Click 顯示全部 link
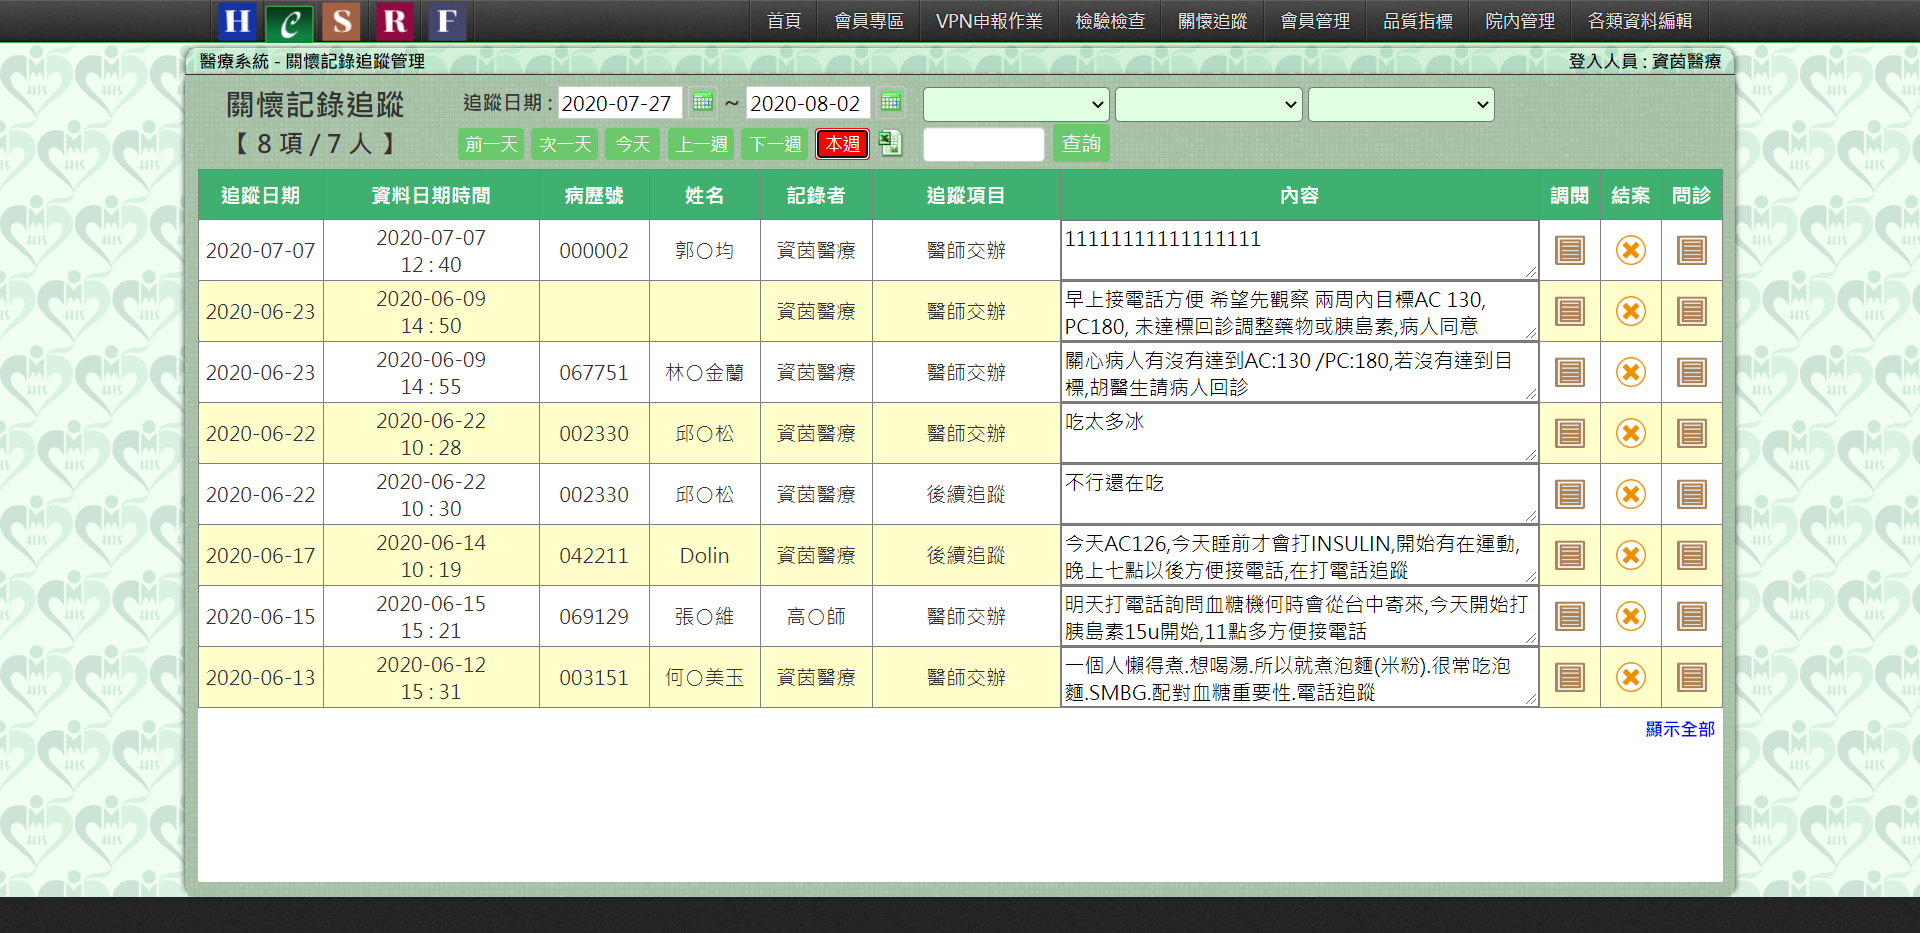This screenshot has height=933, width=1920. (1680, 729)
